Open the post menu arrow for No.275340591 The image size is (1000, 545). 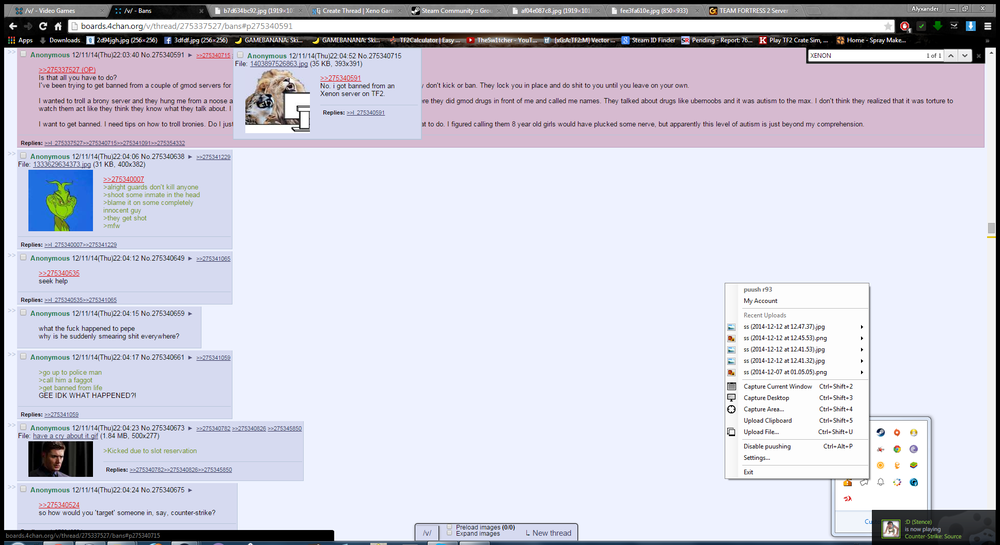[190, 55]
